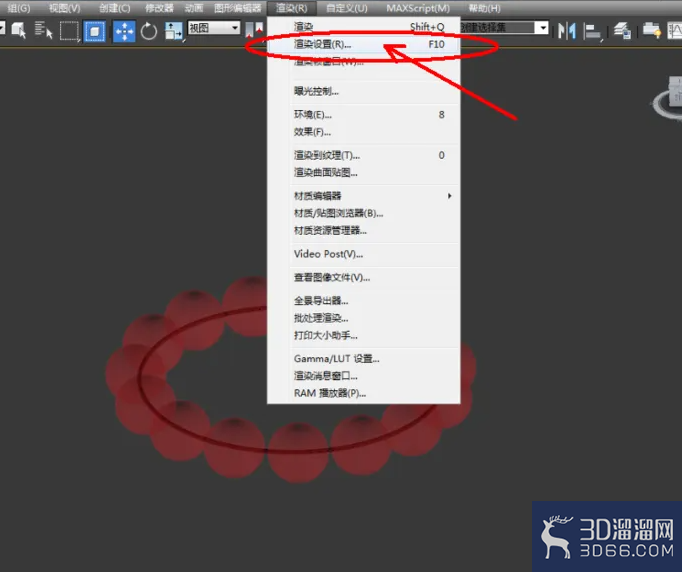682x572 pixels.
Task: Open the 视图 reference coordinate dropdown
Action: [214, 28]
